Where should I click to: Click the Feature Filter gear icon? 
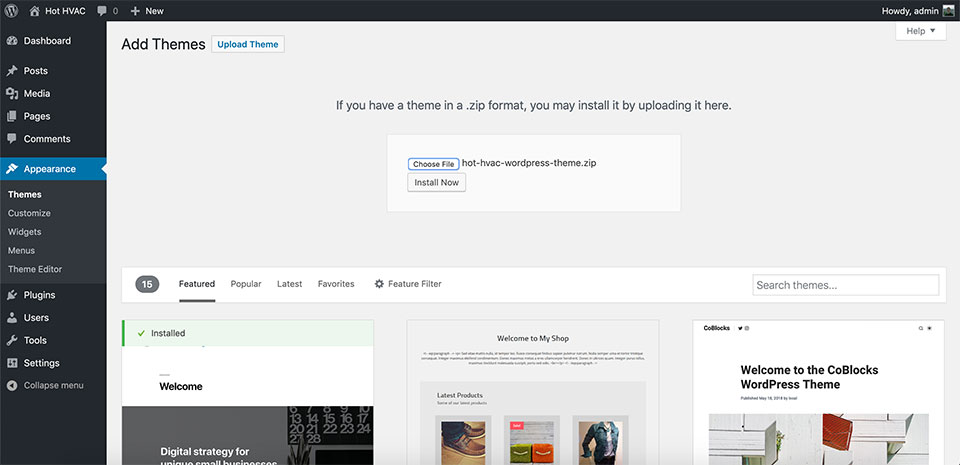[379, 284]
